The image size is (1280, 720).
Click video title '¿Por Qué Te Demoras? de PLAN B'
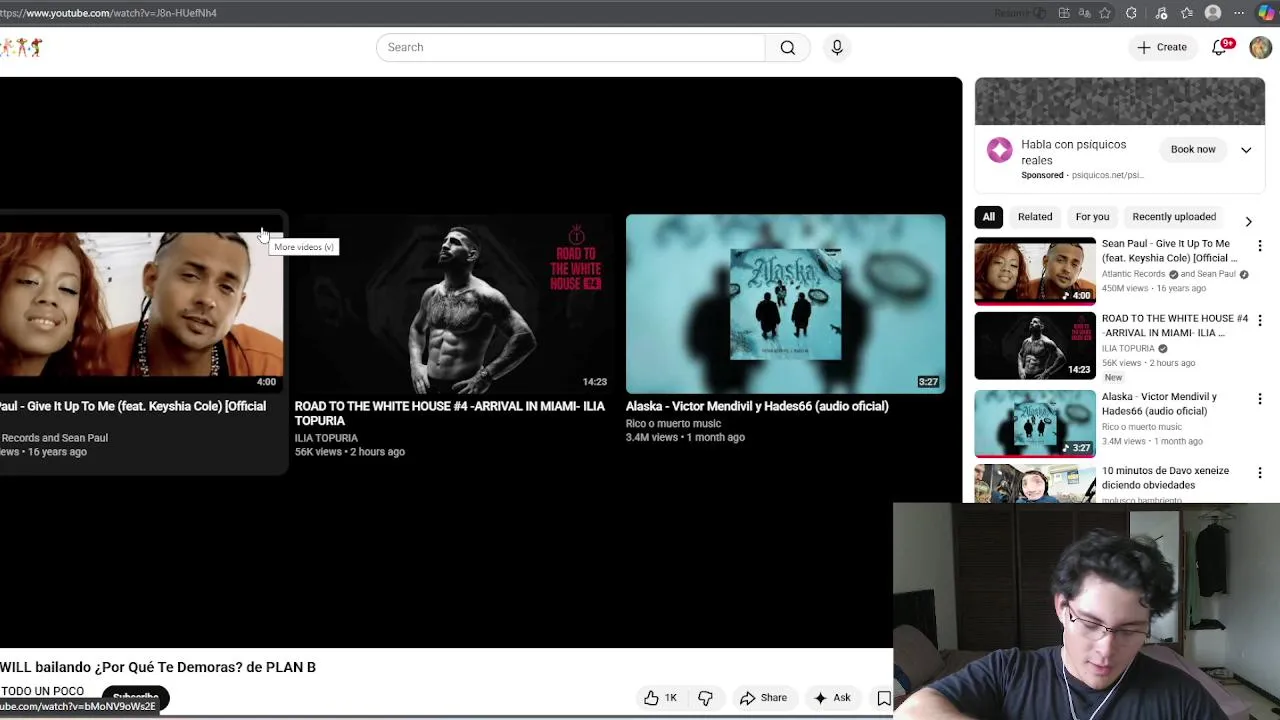pos(205,667)
